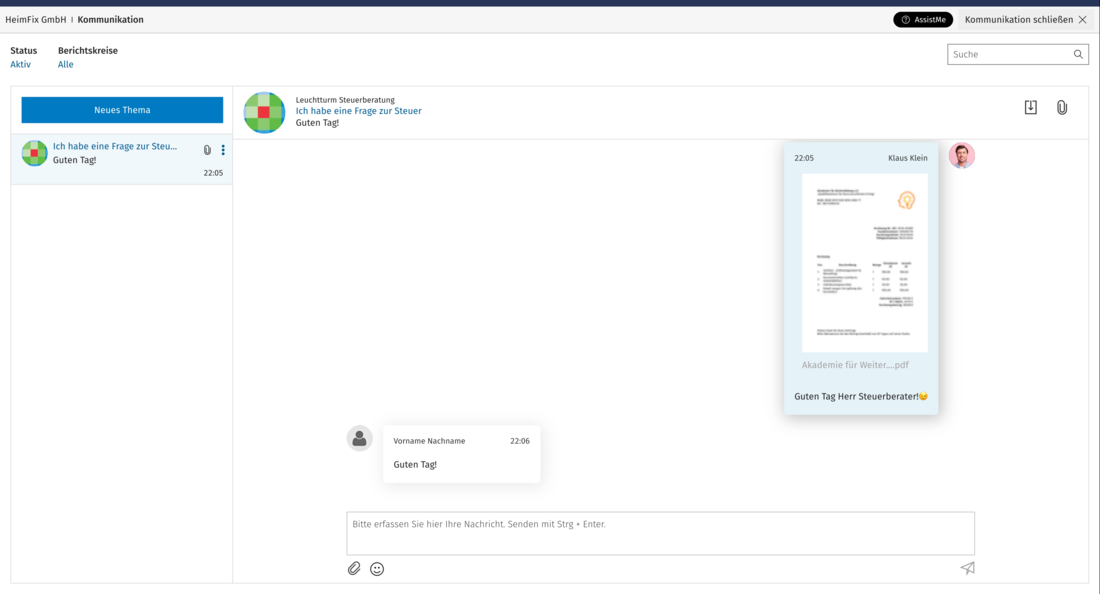
Task: Open the three-dot menu of the Steuer topic
Action: click(223, 150)
